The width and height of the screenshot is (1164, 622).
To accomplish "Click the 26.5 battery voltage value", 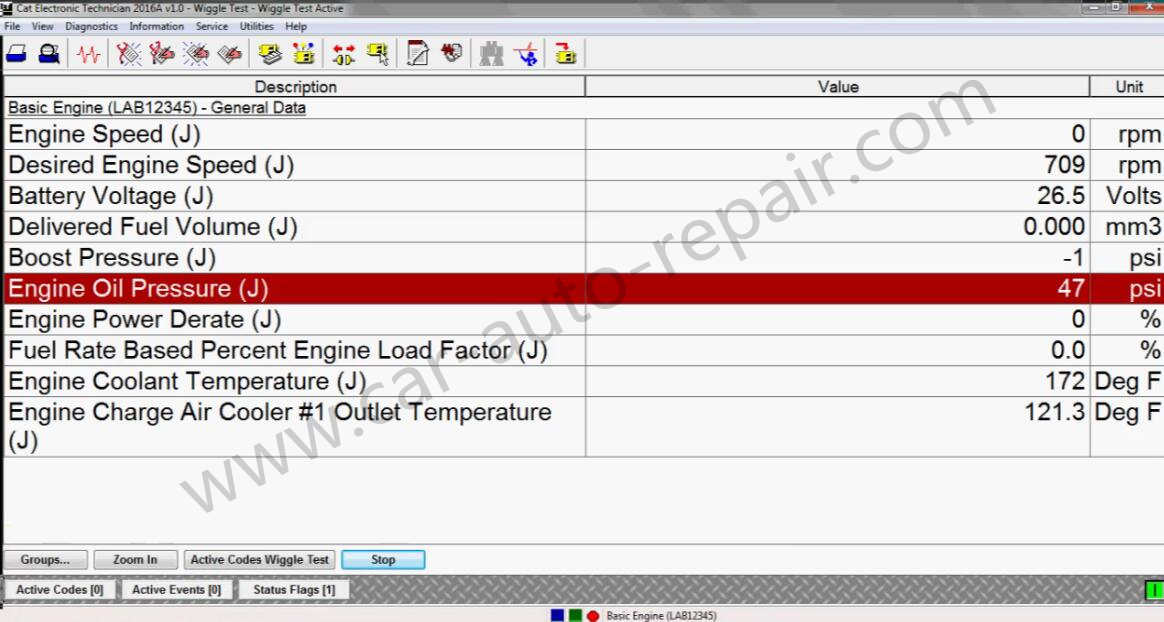I will 1061,196.
